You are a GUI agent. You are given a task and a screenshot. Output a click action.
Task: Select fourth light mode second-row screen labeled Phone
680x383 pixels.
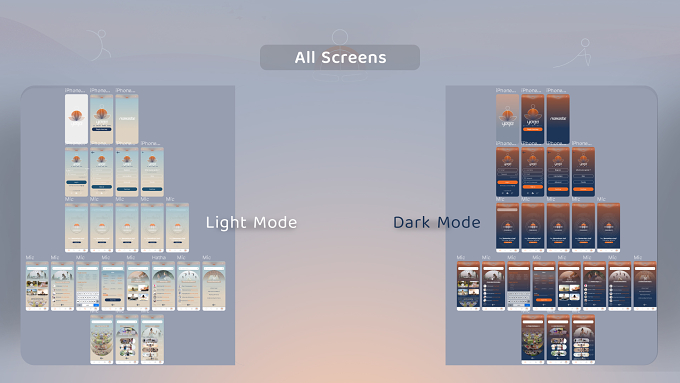pos(152,172)
